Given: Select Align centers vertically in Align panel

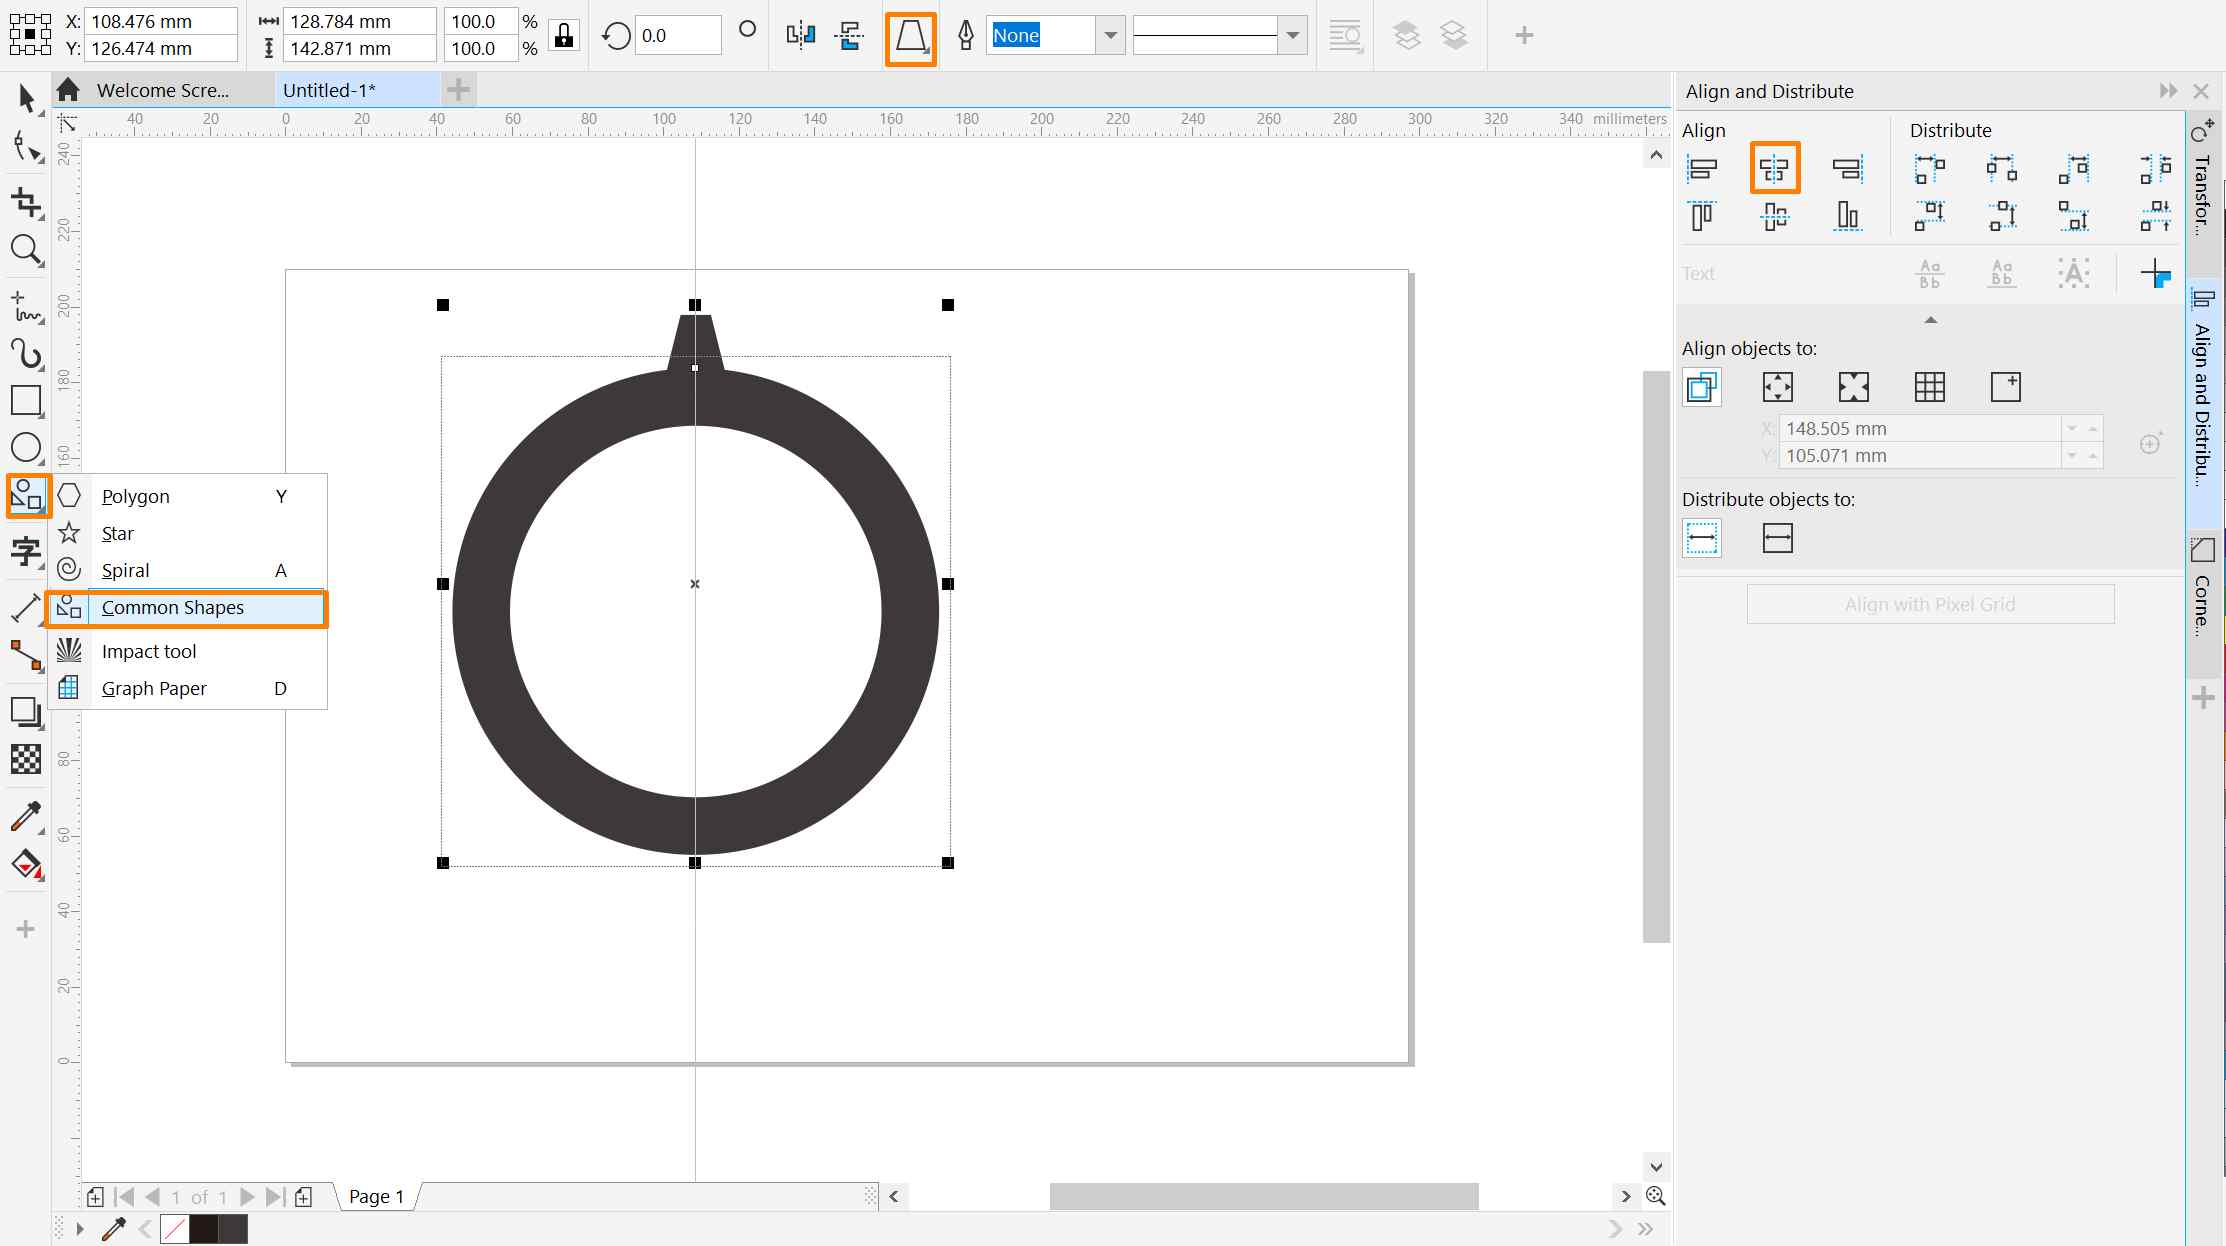Looking at the screenshot, I should [x=1775, y=168].
